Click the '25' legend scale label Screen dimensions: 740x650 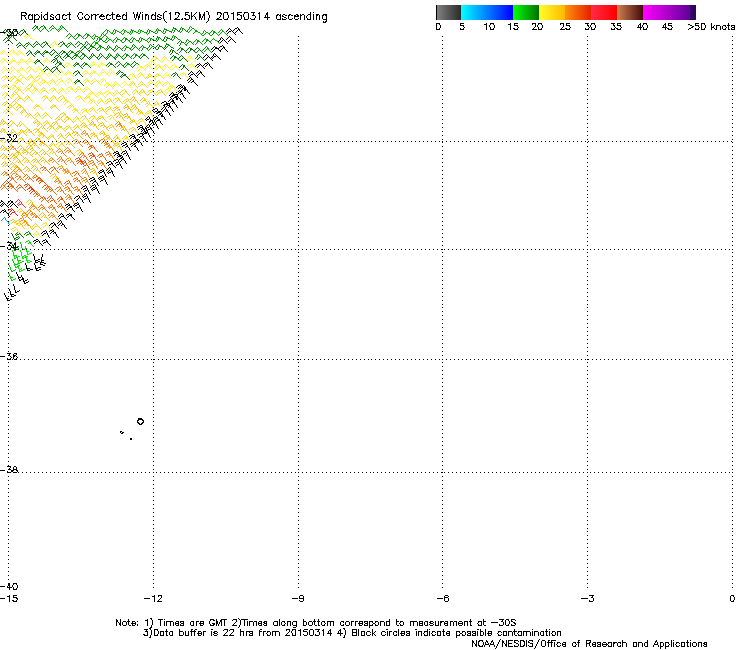point(565,27)
